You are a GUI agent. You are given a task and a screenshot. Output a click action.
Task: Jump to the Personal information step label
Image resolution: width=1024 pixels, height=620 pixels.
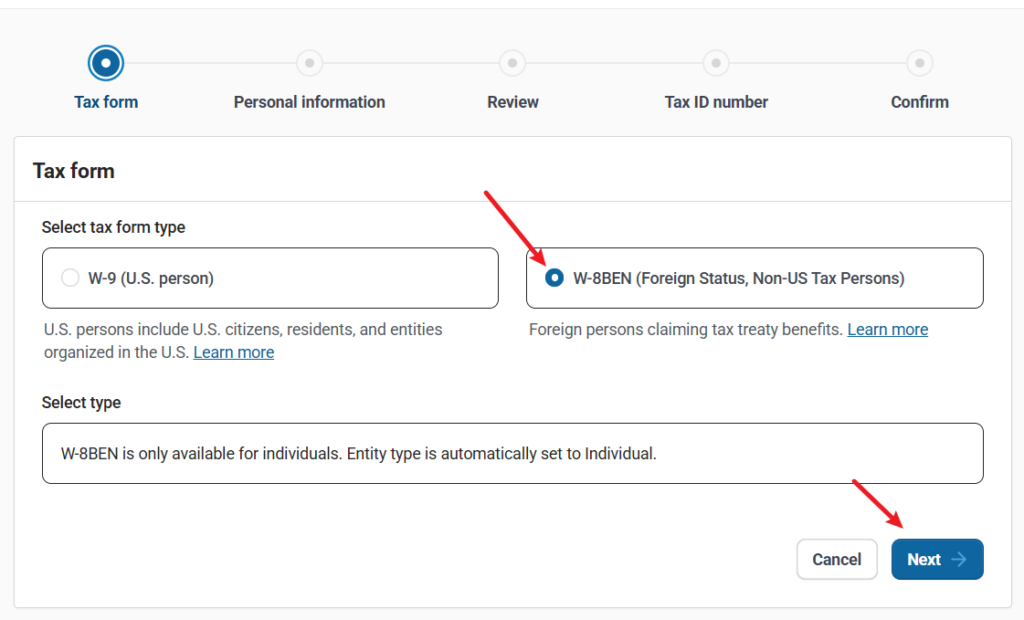(309, 102)
